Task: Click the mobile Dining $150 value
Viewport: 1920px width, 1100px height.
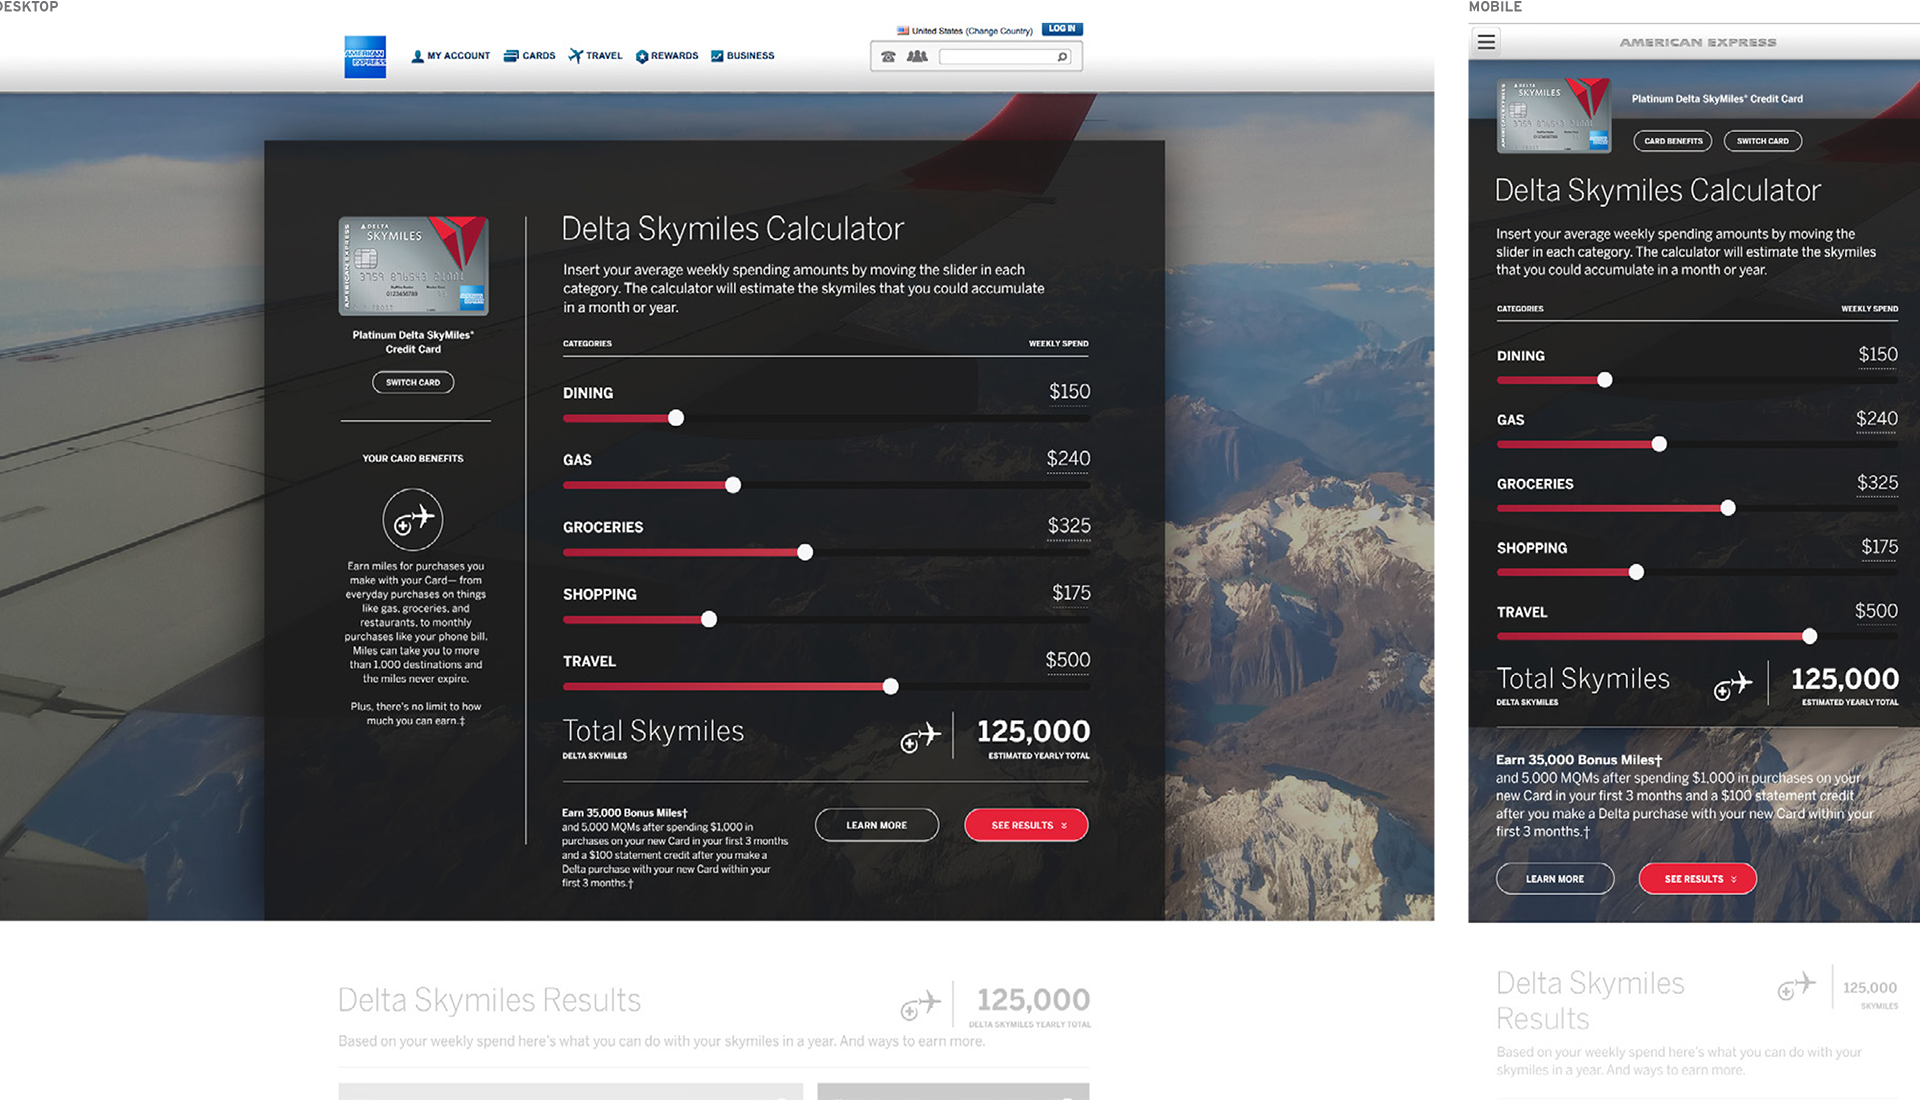Action: (x=1878, y=355)
